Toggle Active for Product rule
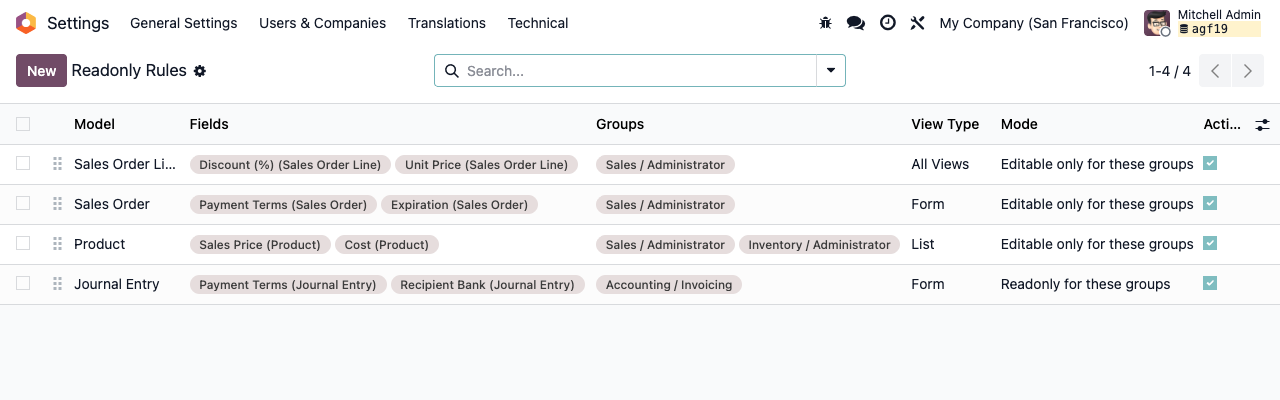 [1210, 243]
